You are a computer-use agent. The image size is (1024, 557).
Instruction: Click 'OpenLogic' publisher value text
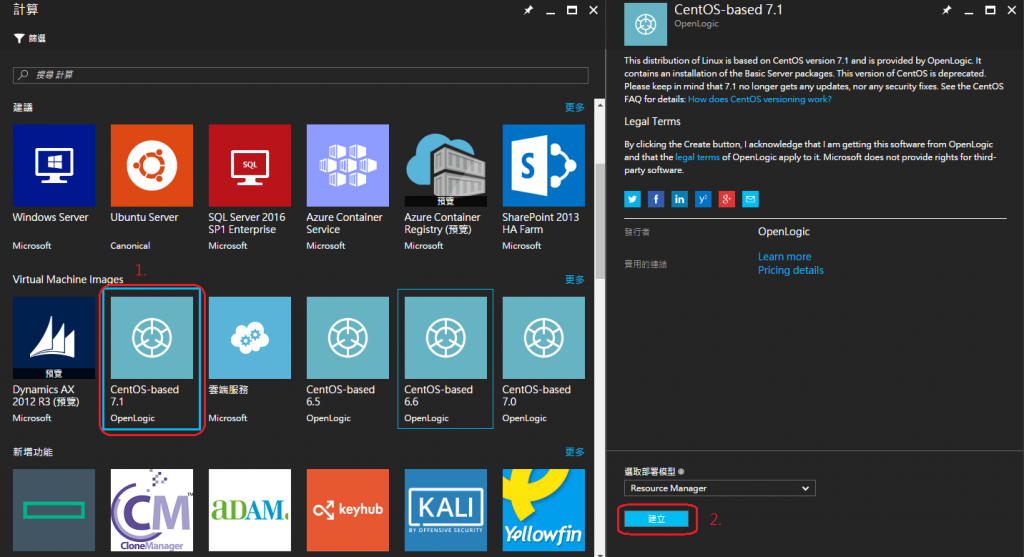click(x=784, y=232)
